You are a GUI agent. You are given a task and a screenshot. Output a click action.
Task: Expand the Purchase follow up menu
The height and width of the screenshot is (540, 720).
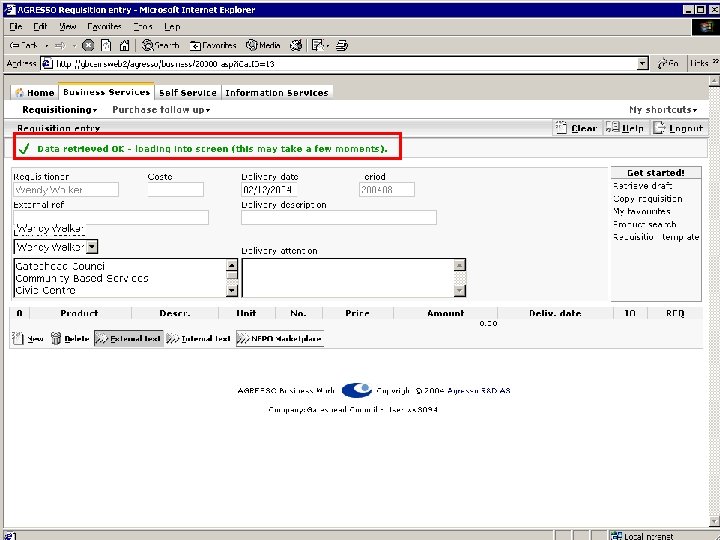(x=161, y=110)
